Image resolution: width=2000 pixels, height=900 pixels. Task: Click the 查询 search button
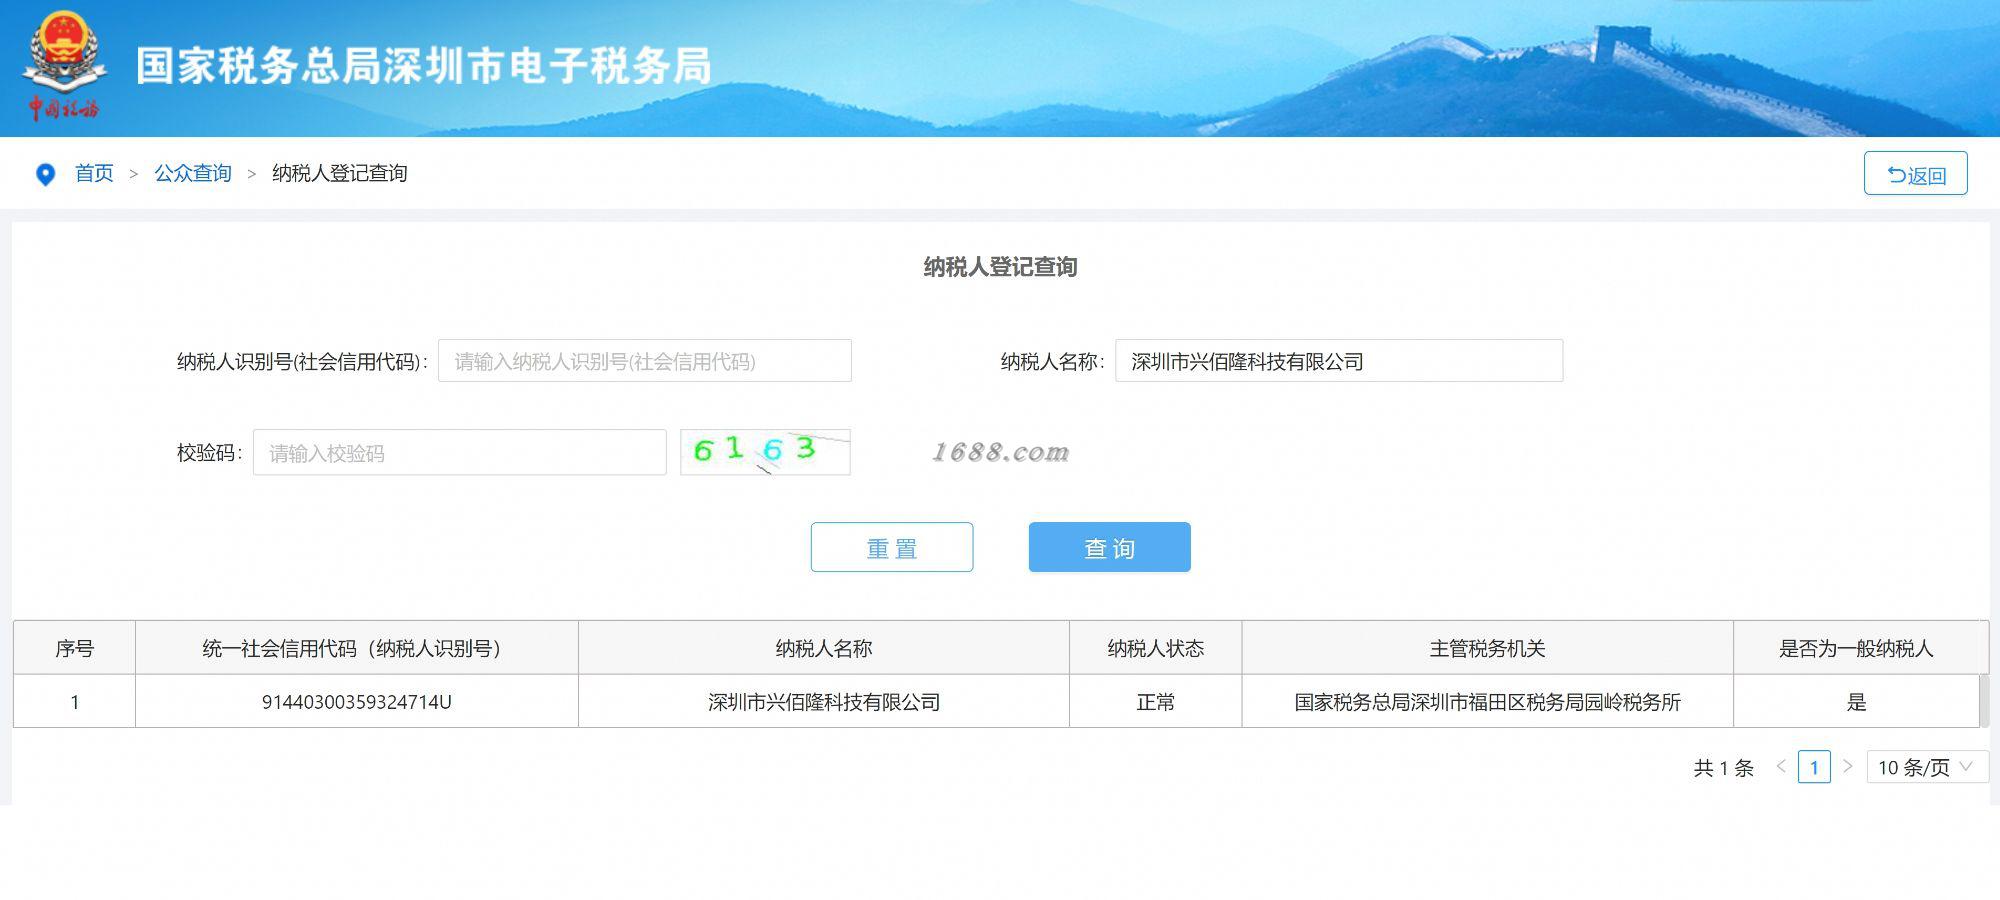pyautogui.click(x=1110, y=547)
